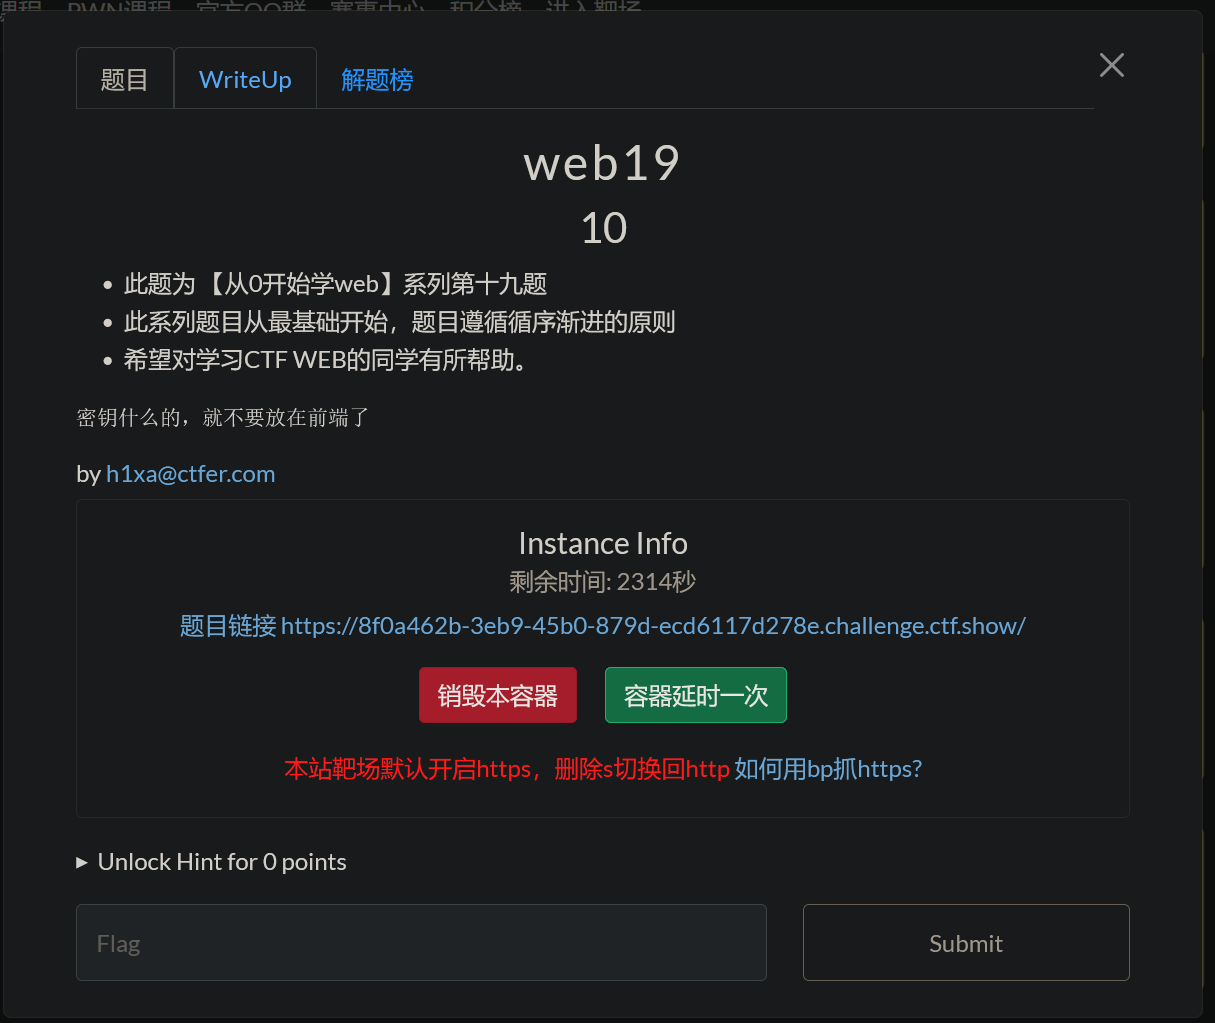Focus the Flag input field
The width and height of the screenshot is (1215, 1023).
pyautogui.click(x=421, y=943)
